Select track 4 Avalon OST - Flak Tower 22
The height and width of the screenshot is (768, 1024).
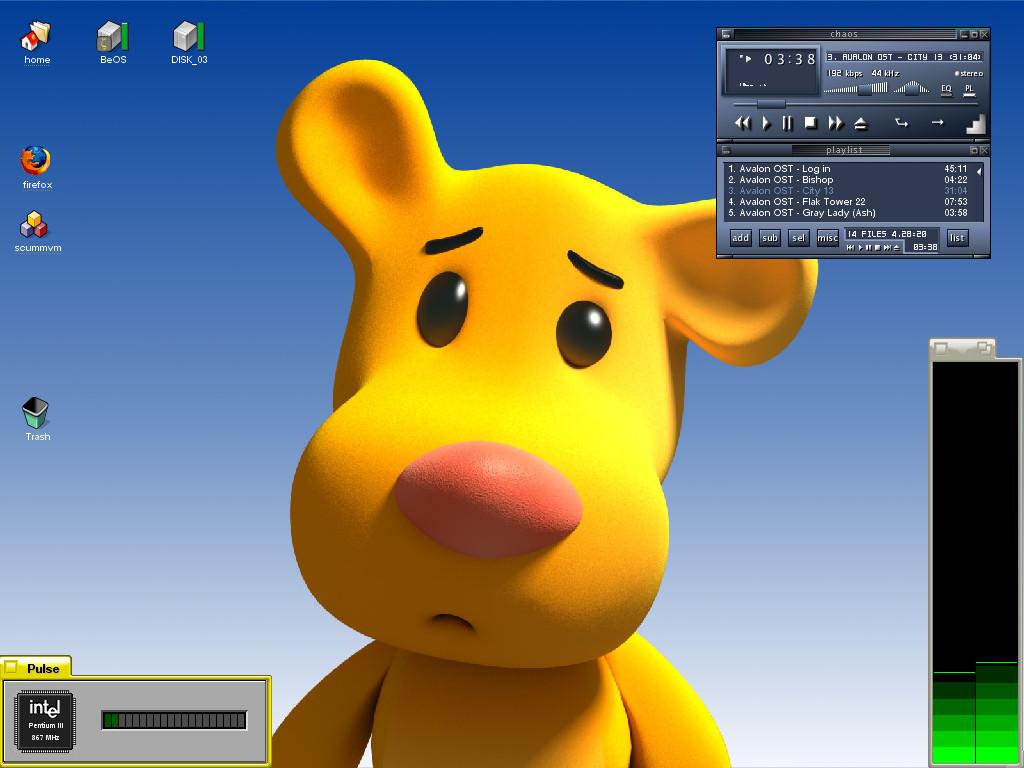848,202
